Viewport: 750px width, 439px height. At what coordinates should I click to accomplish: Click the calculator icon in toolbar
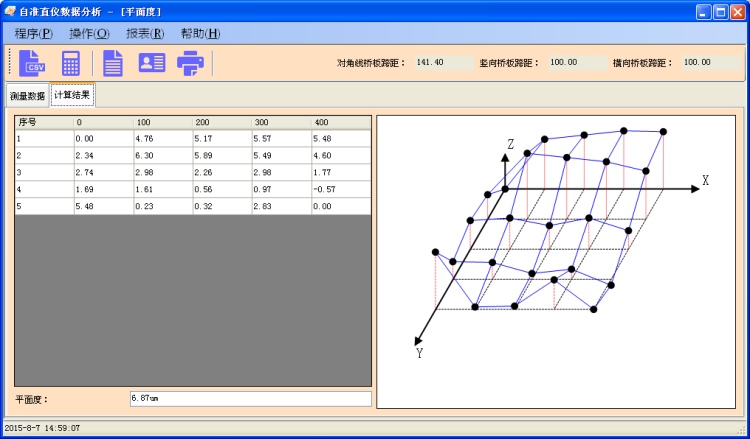click(x=71, y=63)
